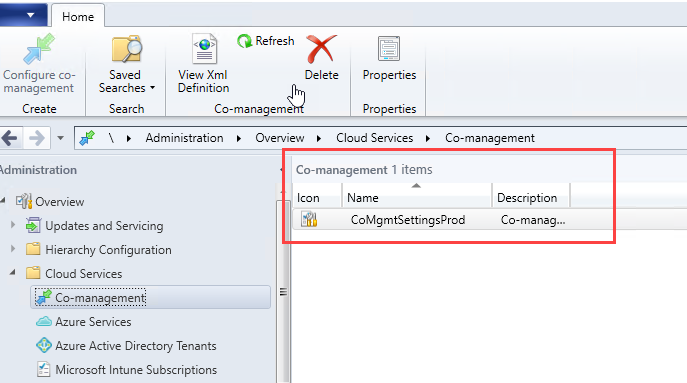Collapse the Cloud Services node
687x383 pixels.
coord(13,273)
